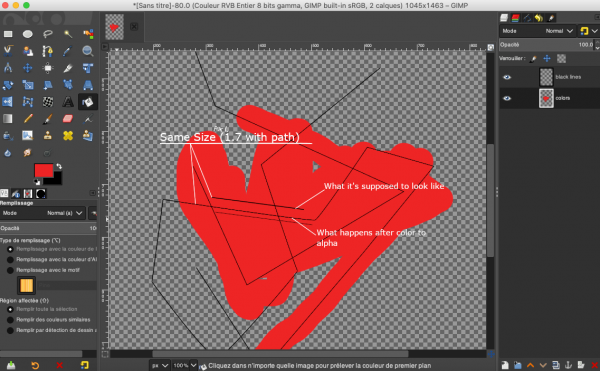Screen dimensions: 600x371
Task: Select the Eraser tool
Action: 68,119
